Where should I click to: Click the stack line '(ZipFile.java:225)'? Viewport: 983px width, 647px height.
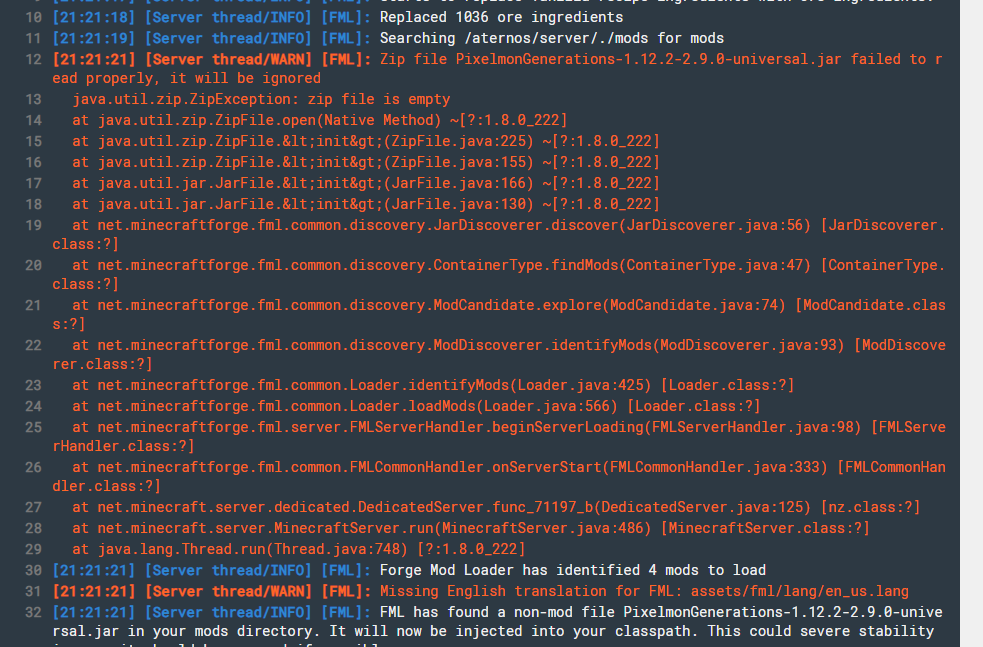pyautogui.click(x=366, y=142)
